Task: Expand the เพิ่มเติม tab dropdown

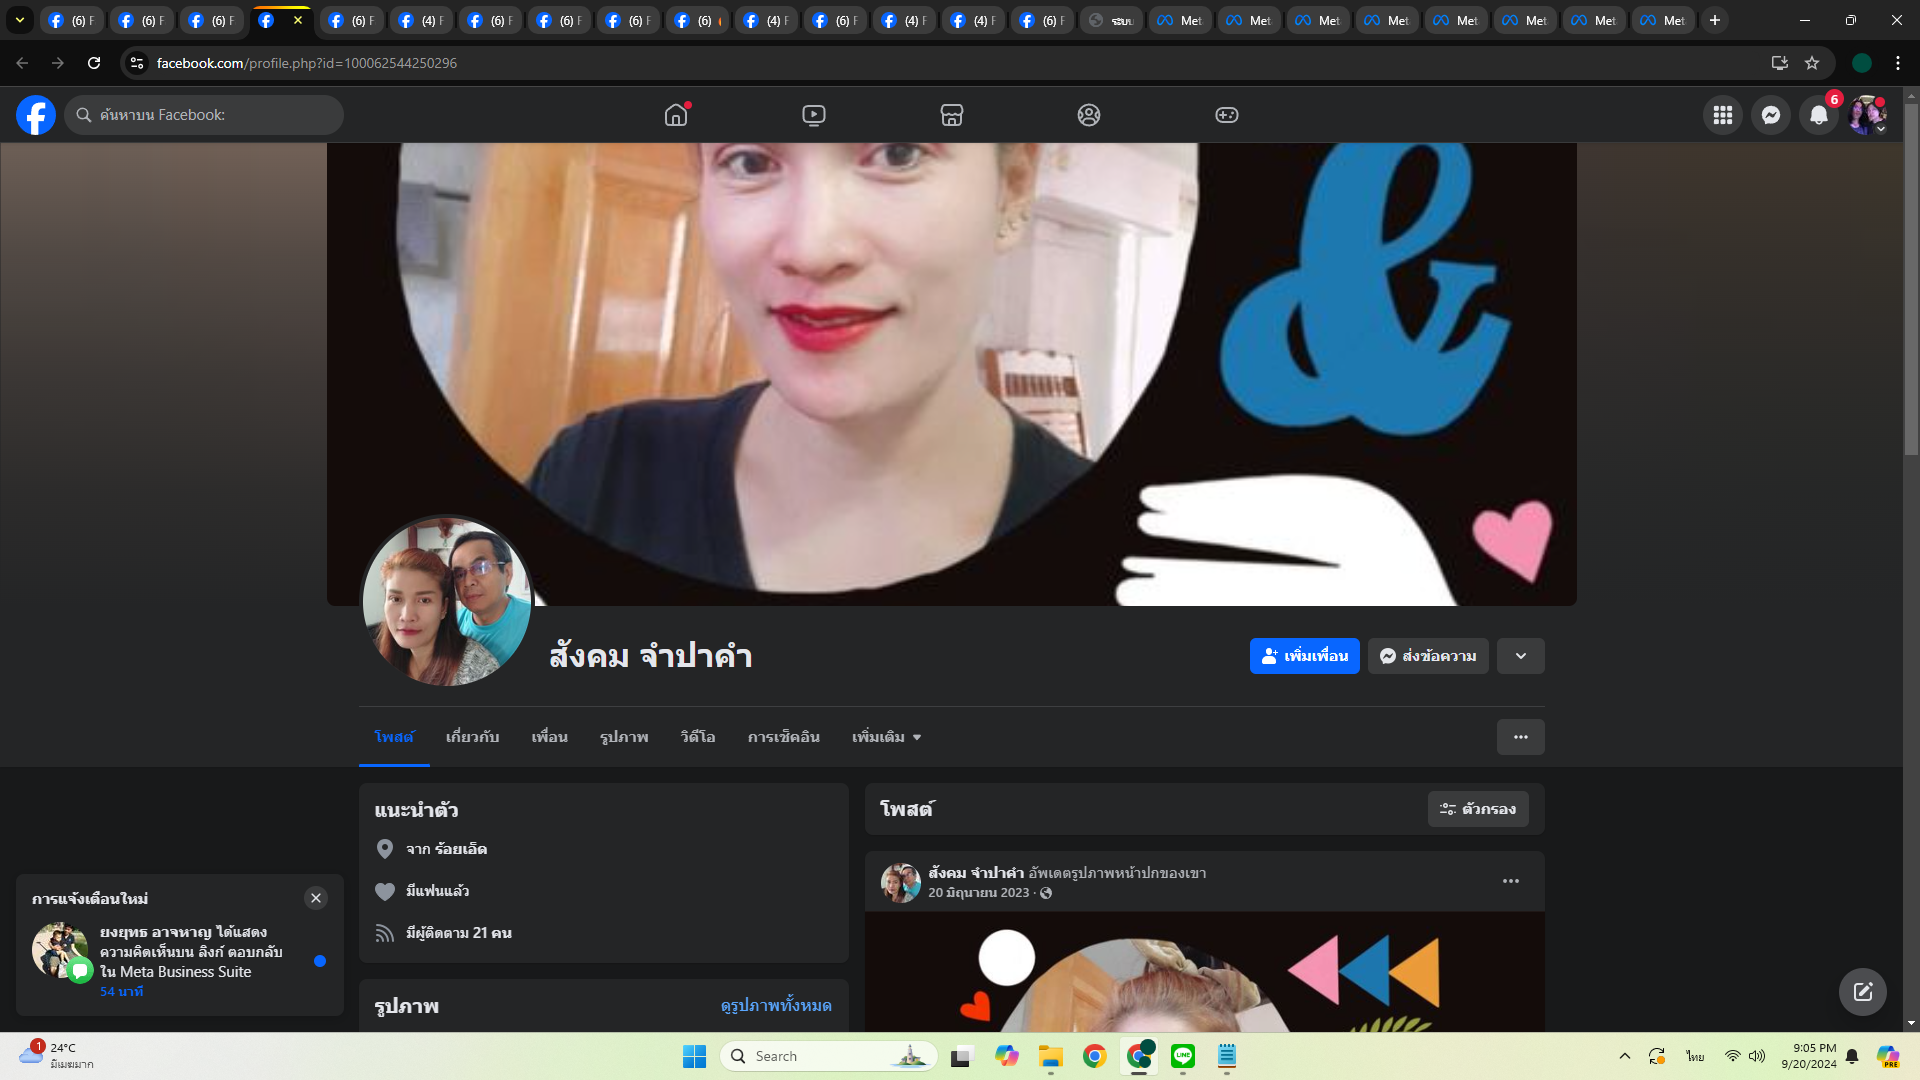Action: pos(886,737)
